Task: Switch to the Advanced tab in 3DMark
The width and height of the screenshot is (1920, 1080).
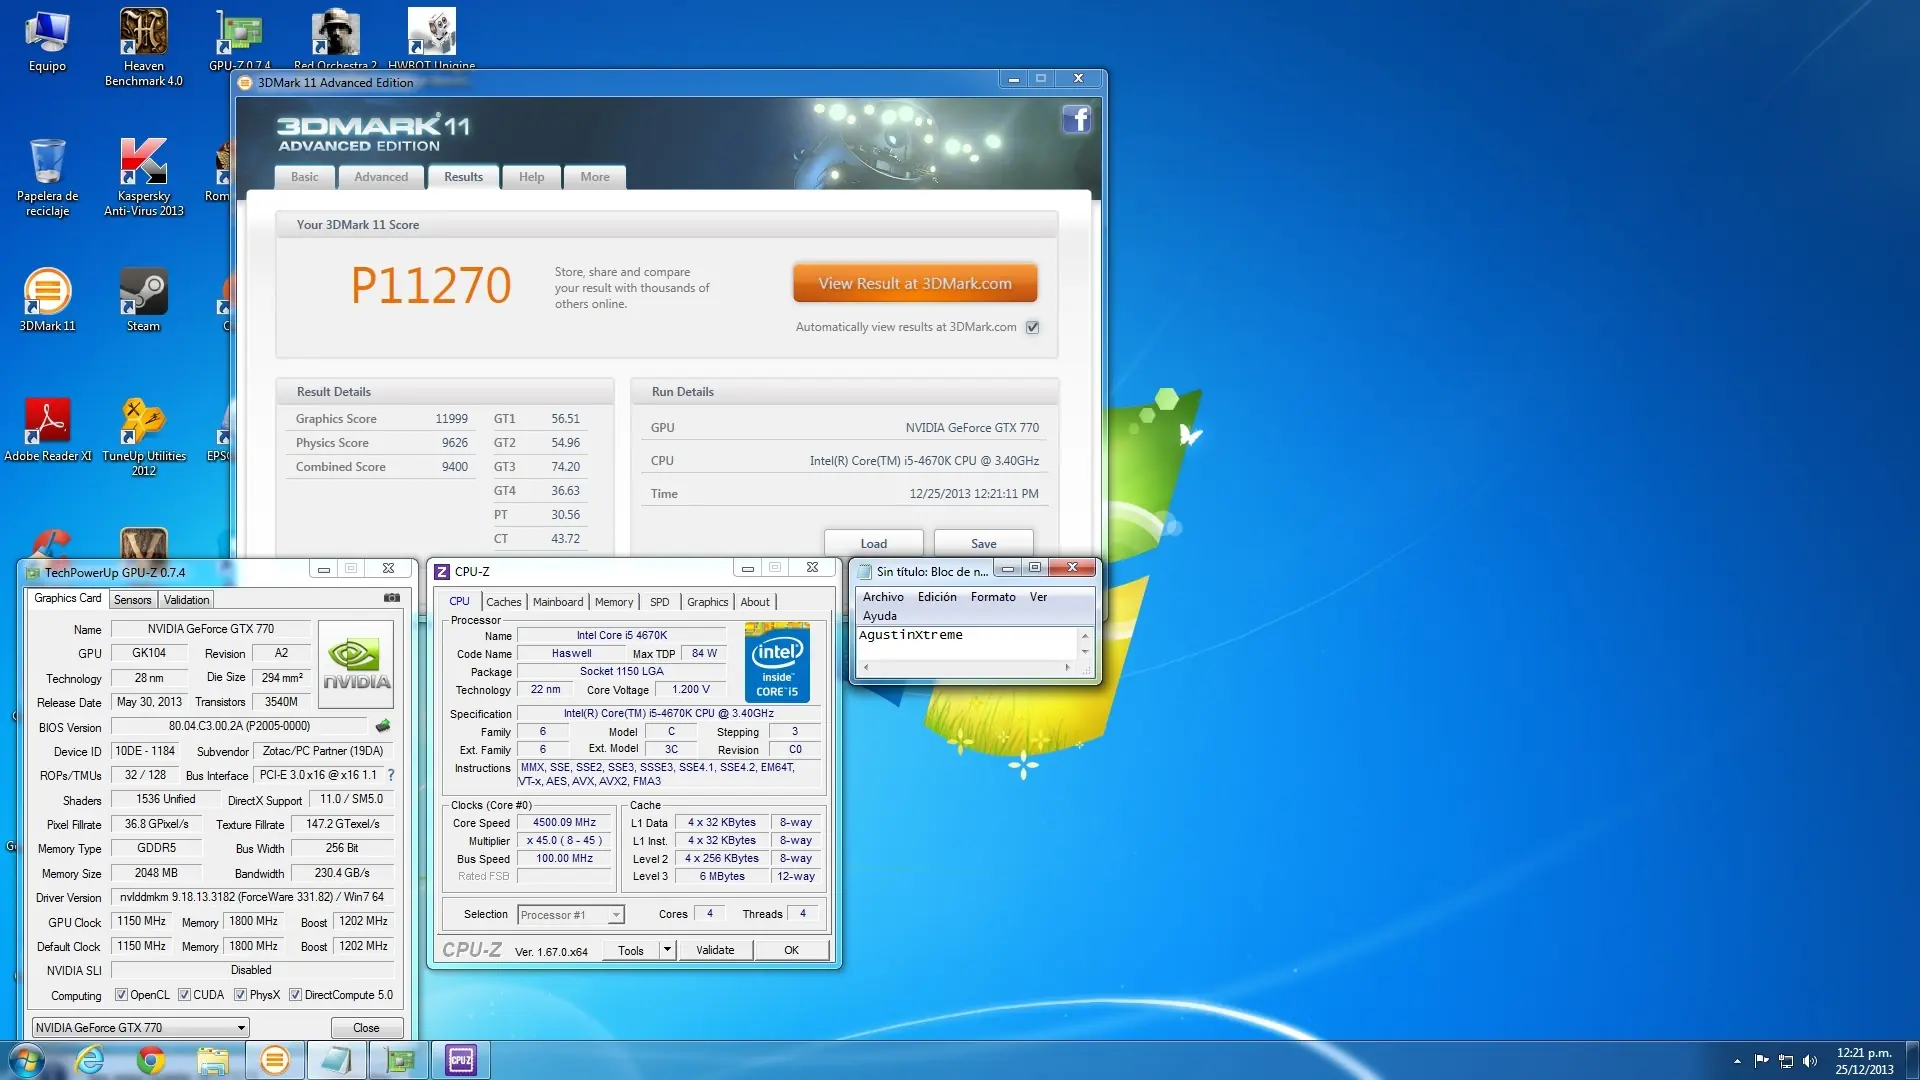Action: pos(381,177)
